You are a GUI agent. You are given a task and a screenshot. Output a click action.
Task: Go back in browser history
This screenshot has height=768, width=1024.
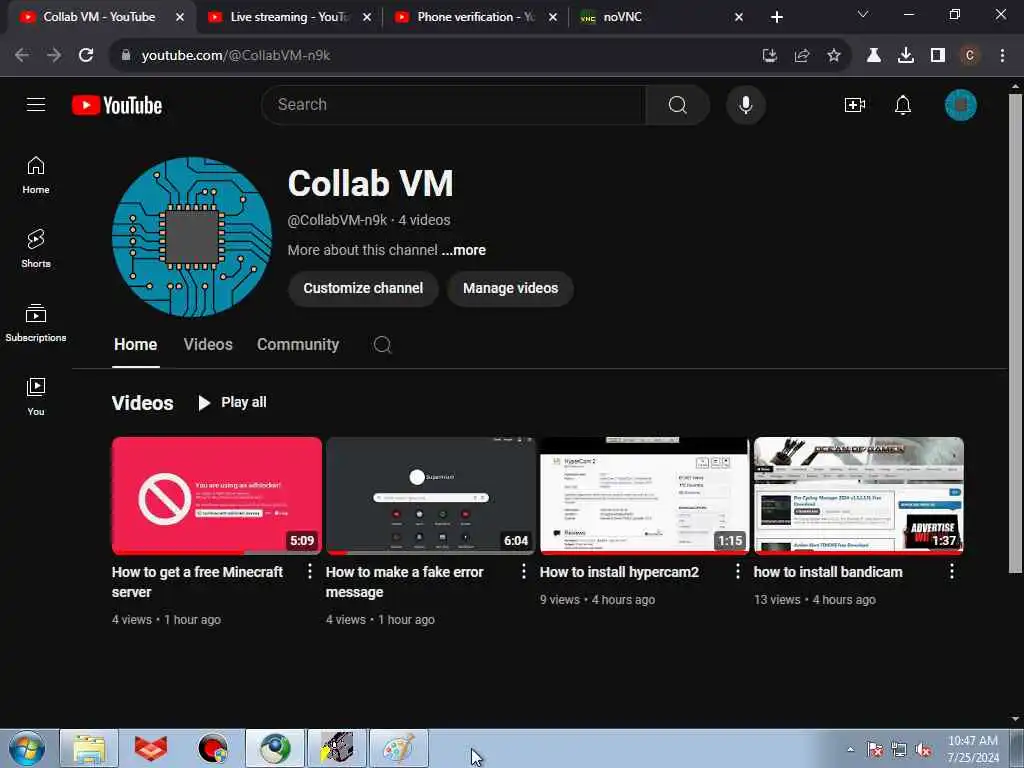click(22, 55)
